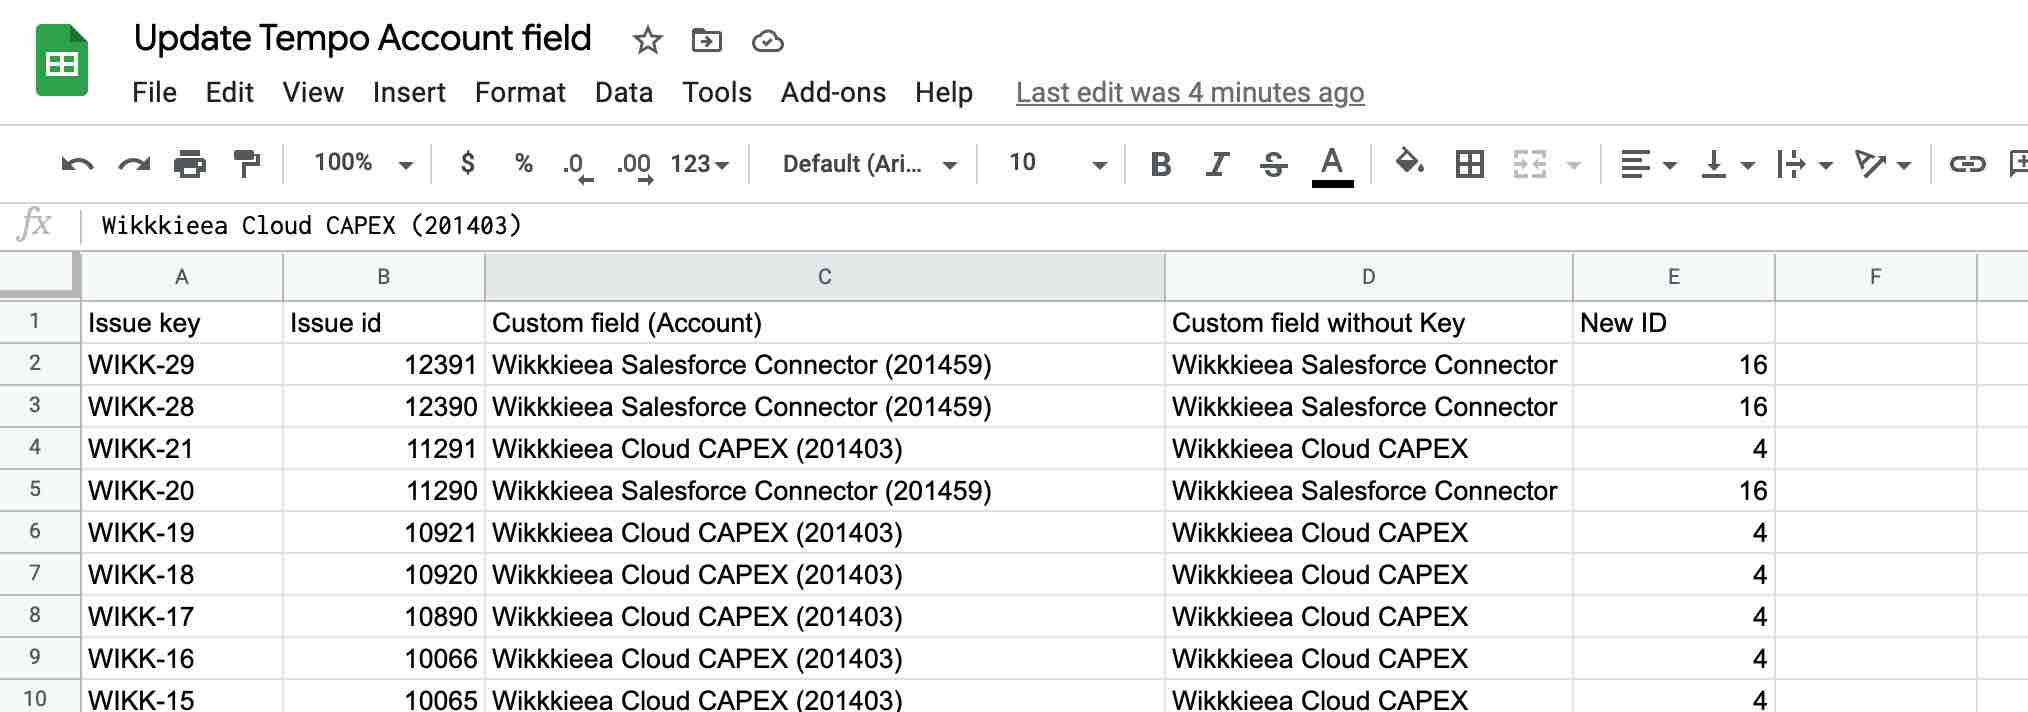Toggle strikethrough formatting

1274,163
